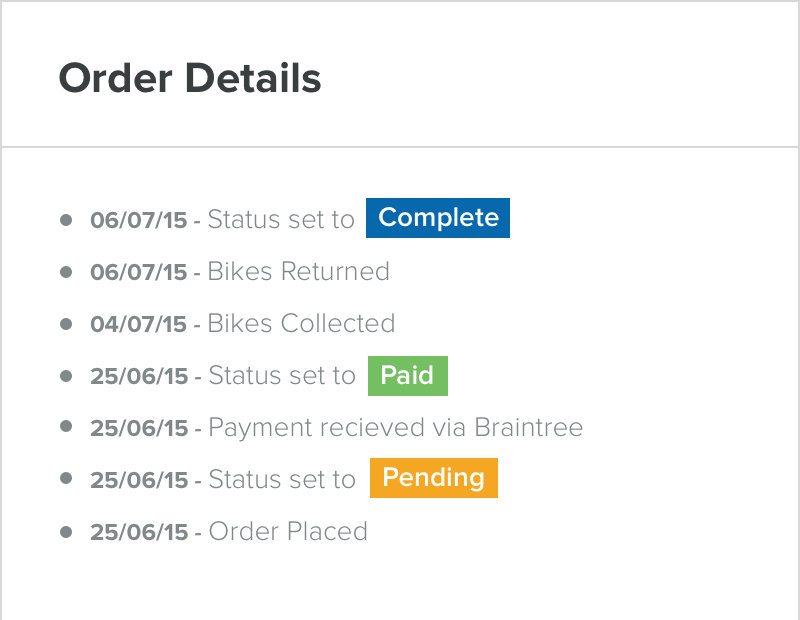Select the Order Details heading

point(190,78)
